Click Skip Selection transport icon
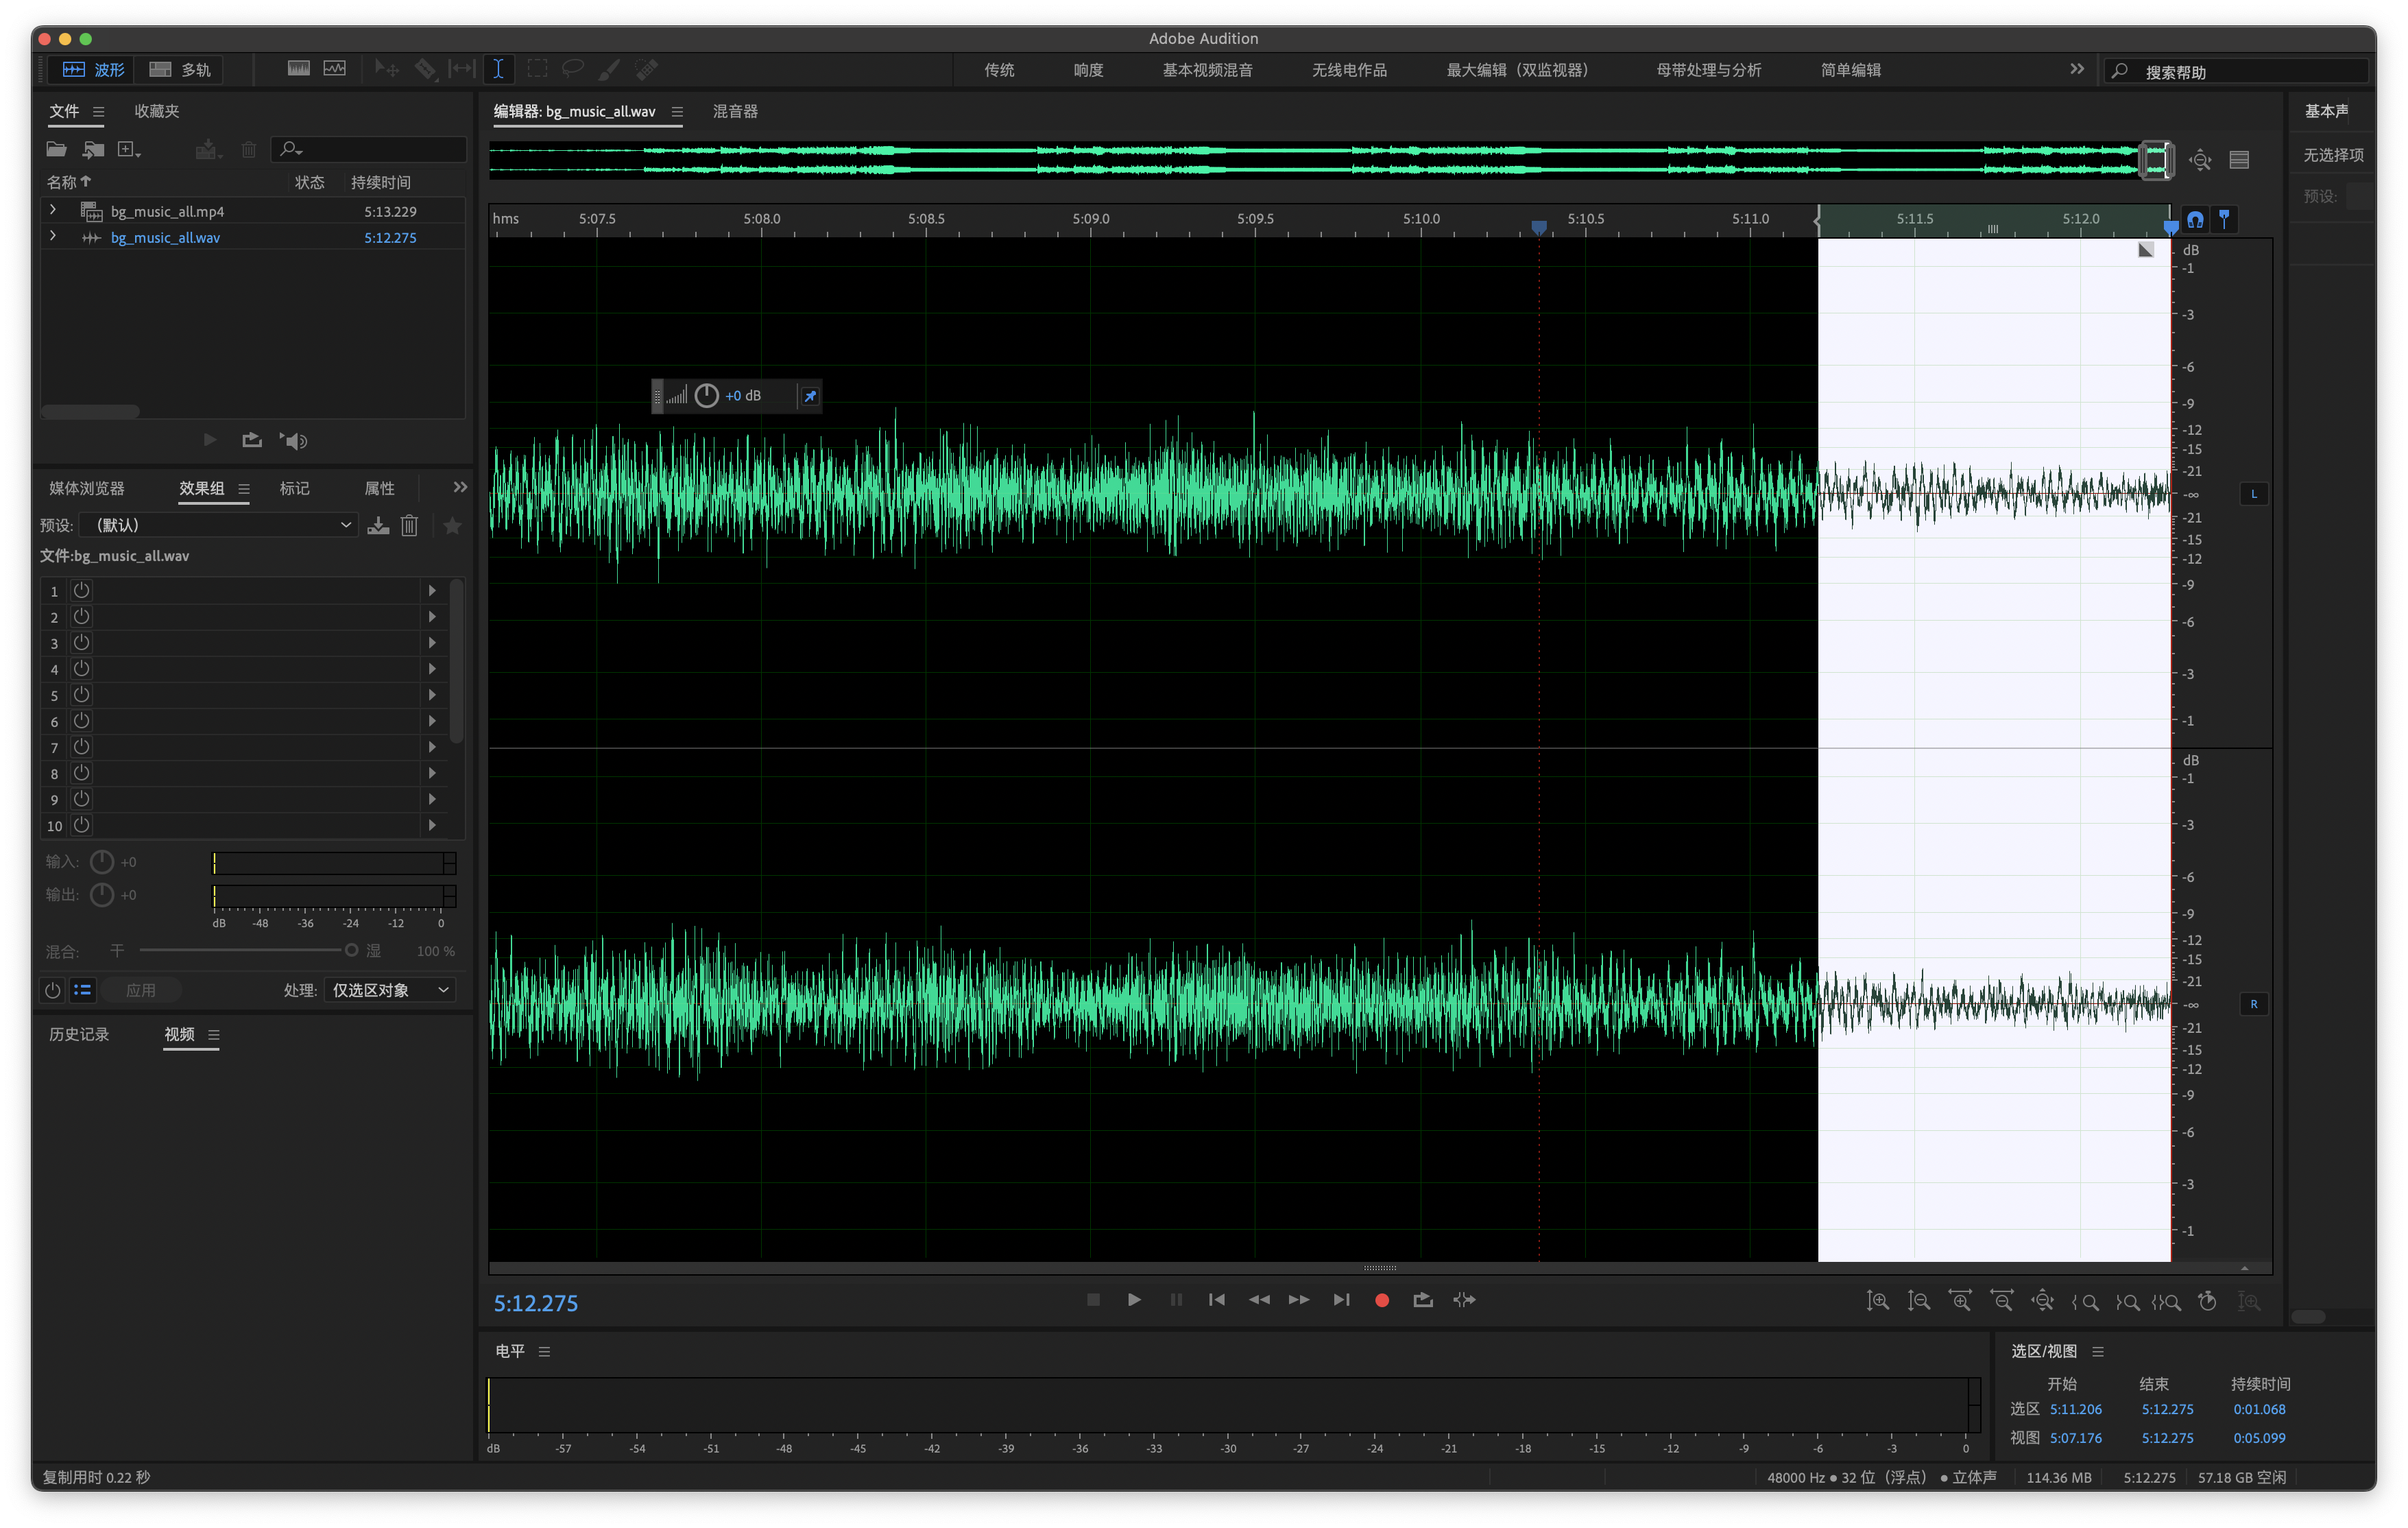 [1464, 1300]
